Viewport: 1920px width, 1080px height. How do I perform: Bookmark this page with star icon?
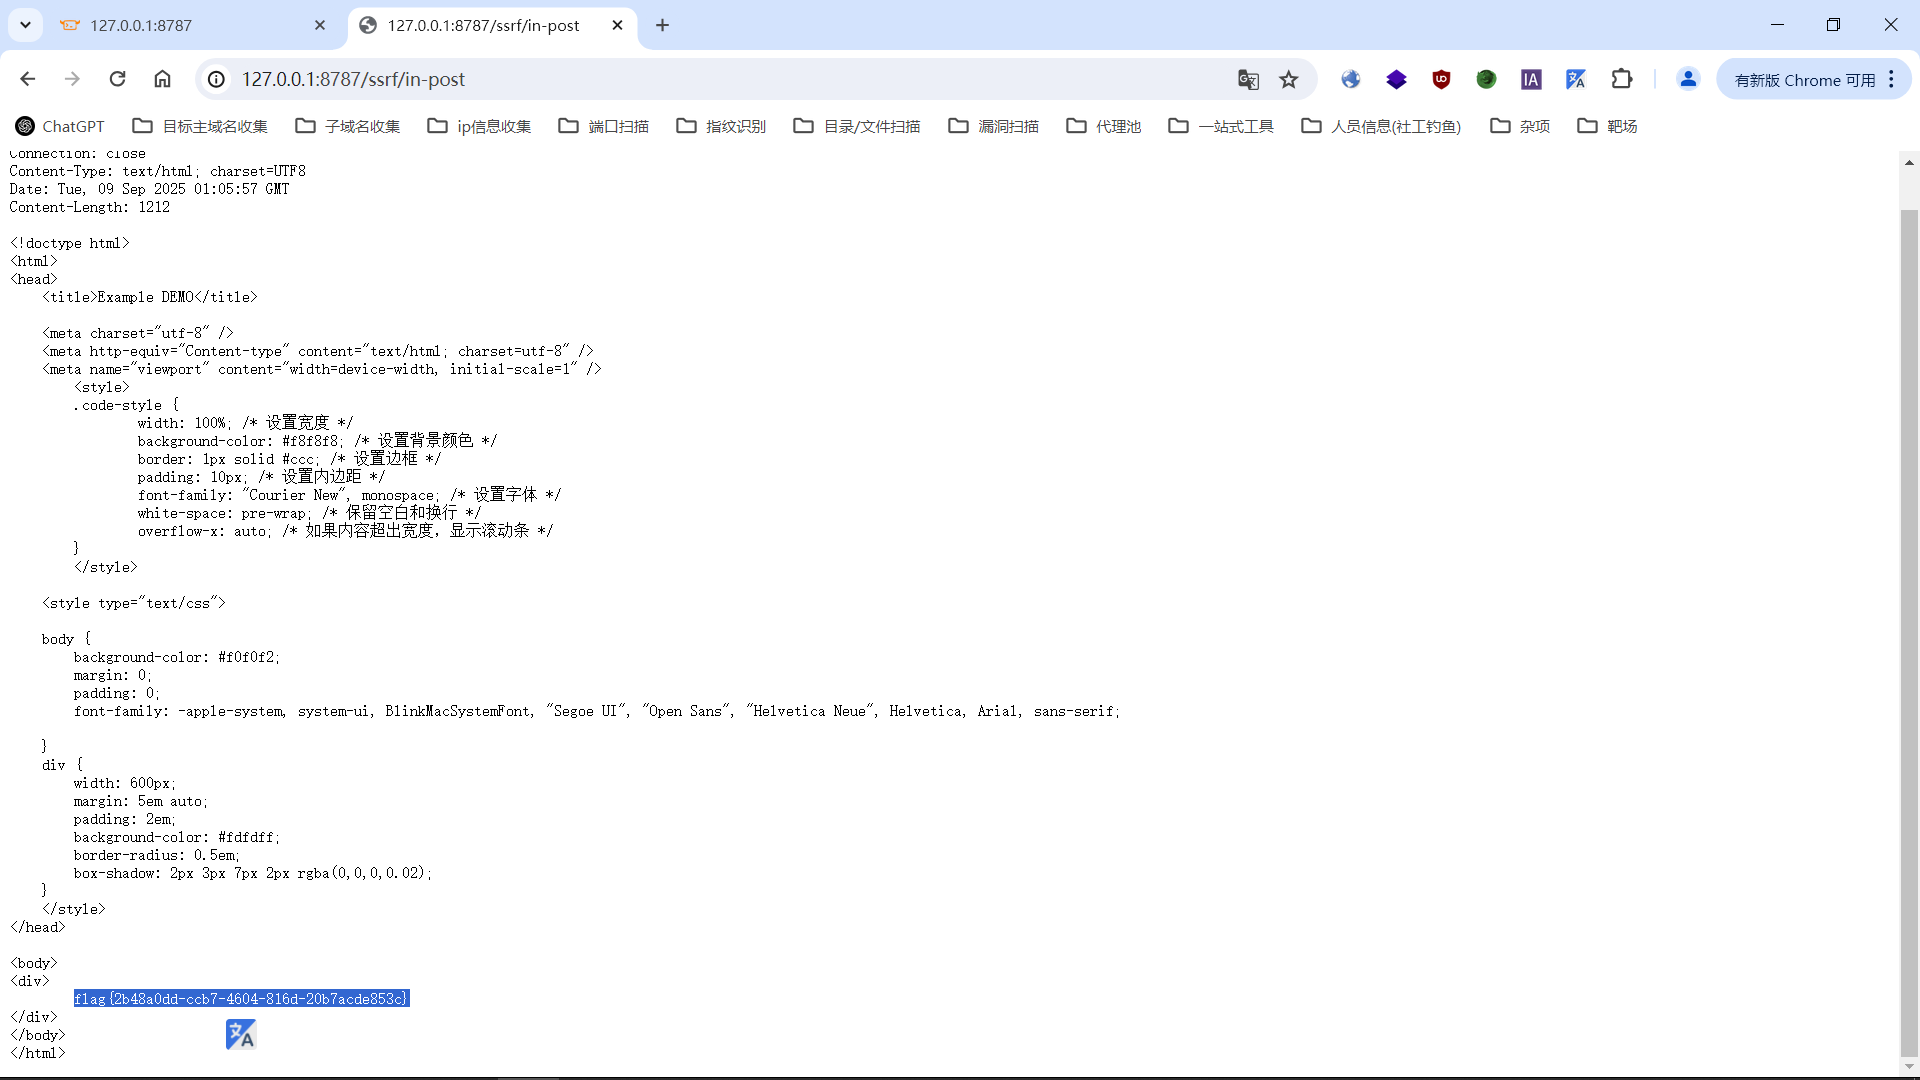[x=1289, y=80]
